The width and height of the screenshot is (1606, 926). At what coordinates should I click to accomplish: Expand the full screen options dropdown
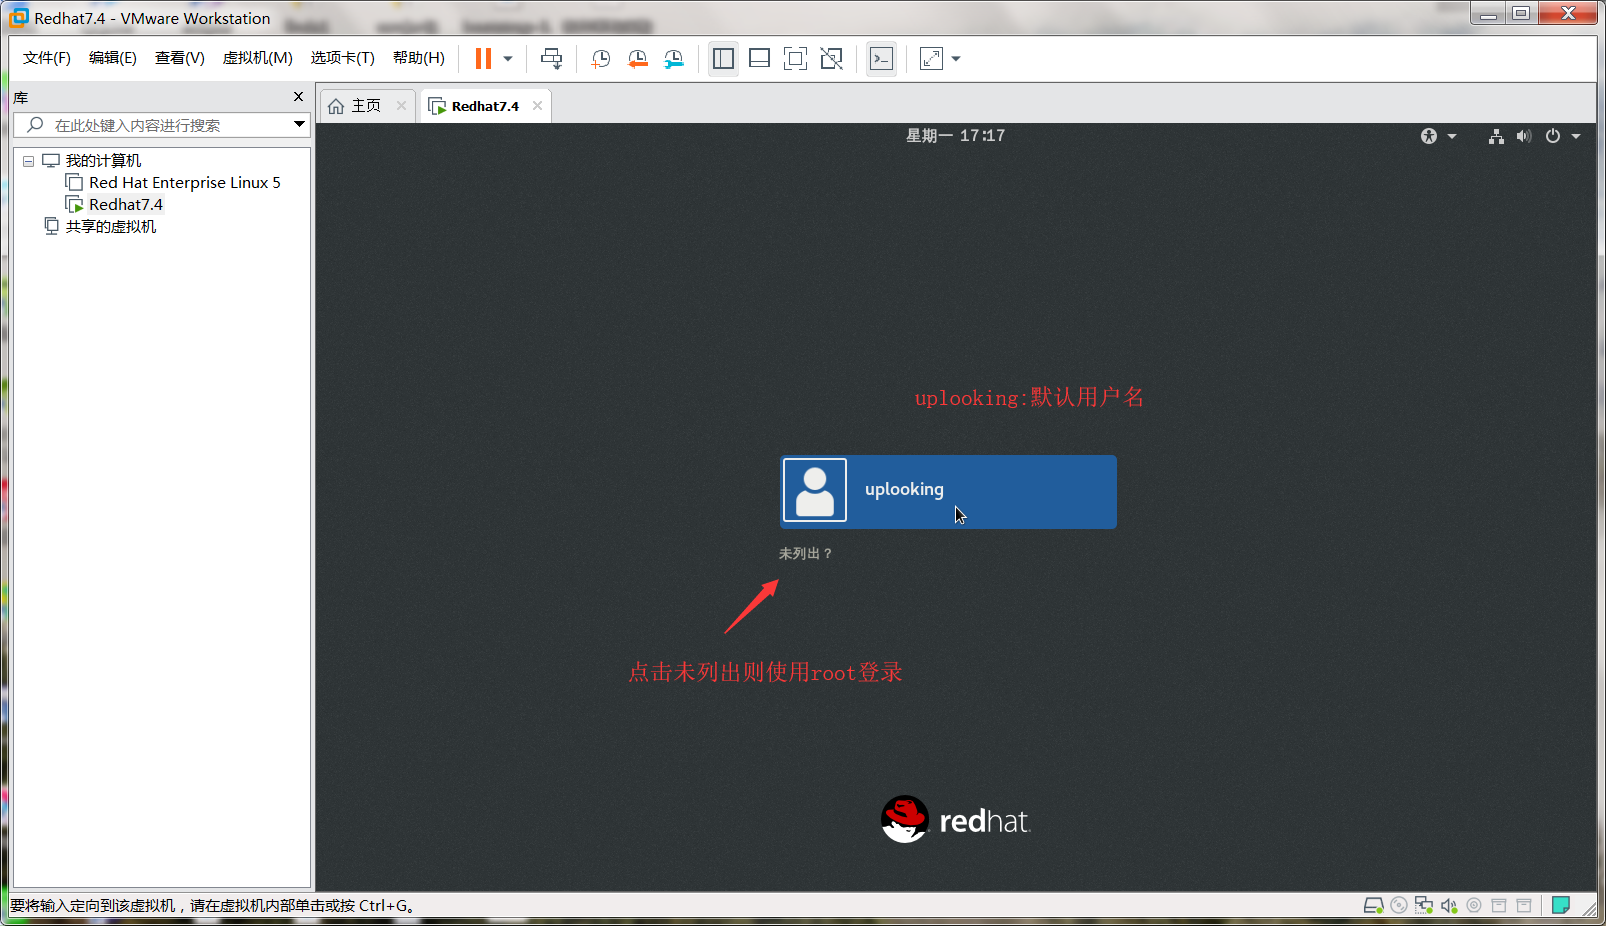point(955,58)
